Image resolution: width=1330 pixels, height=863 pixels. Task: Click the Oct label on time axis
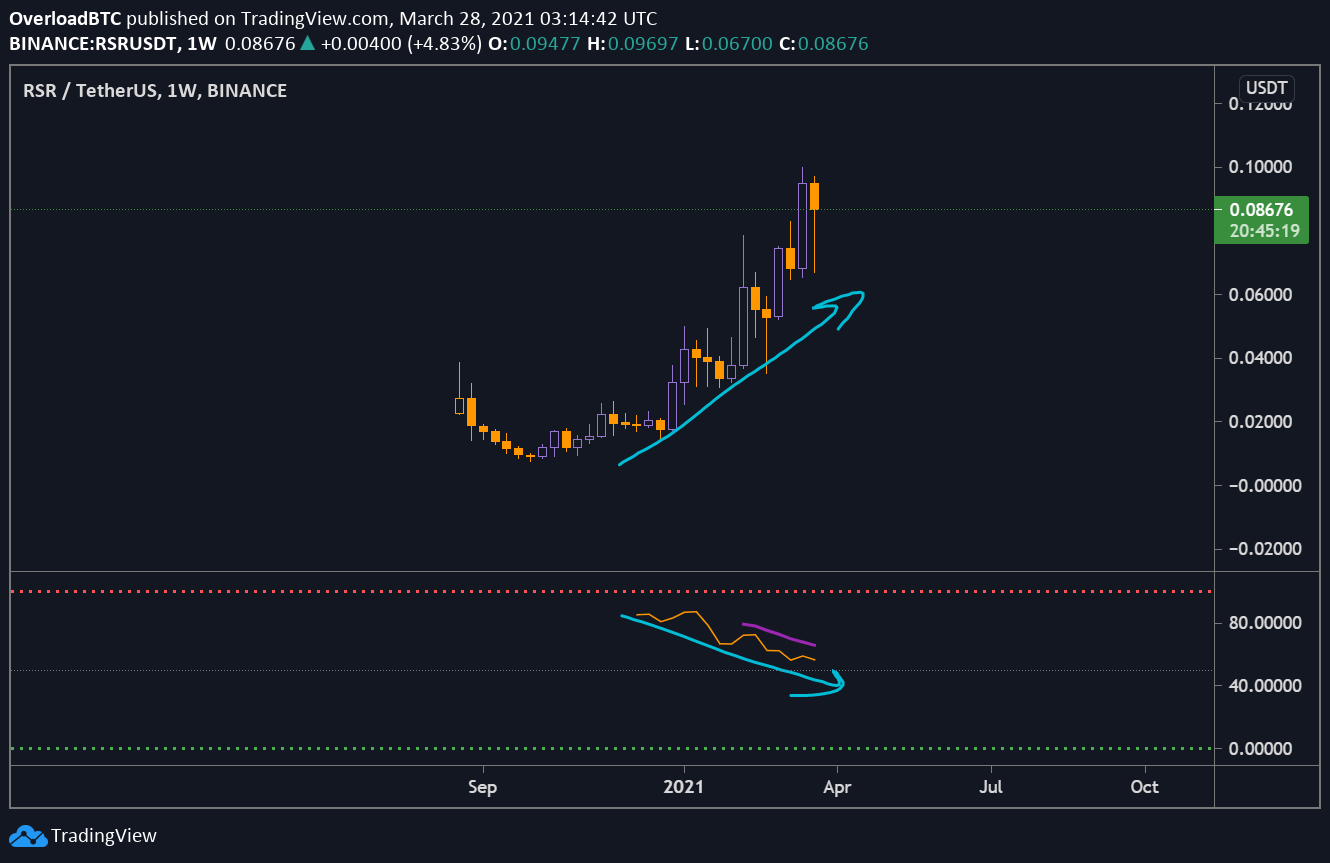coord(1145,787)
